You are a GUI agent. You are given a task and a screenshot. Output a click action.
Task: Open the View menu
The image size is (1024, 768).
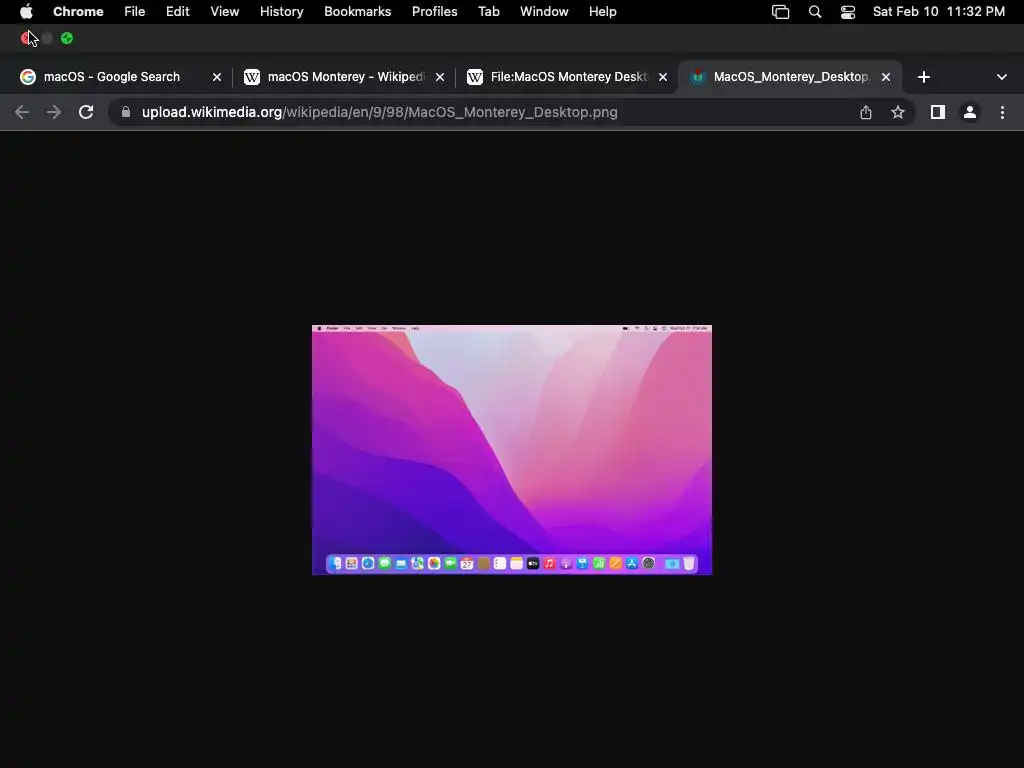225,12
